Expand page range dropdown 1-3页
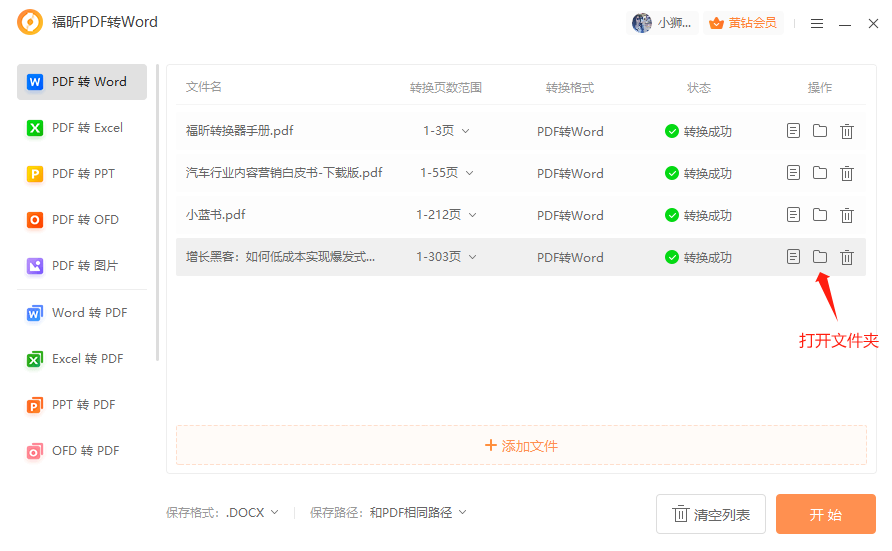Image resolution: width=892 pixels, height=551 pixels. click(x=446, y=131)
